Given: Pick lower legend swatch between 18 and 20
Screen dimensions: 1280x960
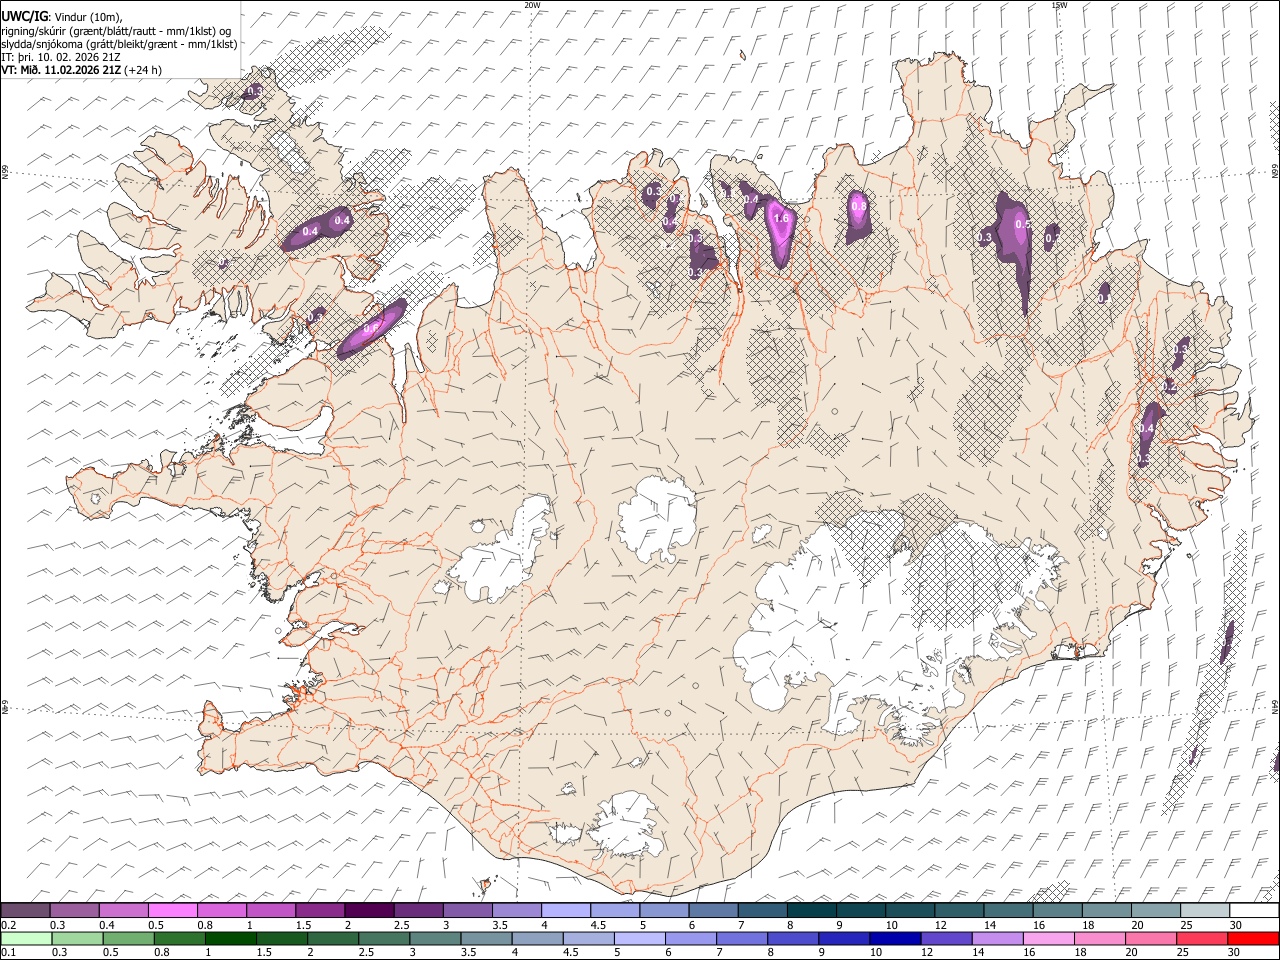Looking at the screenshot, I should point(1100,939).
